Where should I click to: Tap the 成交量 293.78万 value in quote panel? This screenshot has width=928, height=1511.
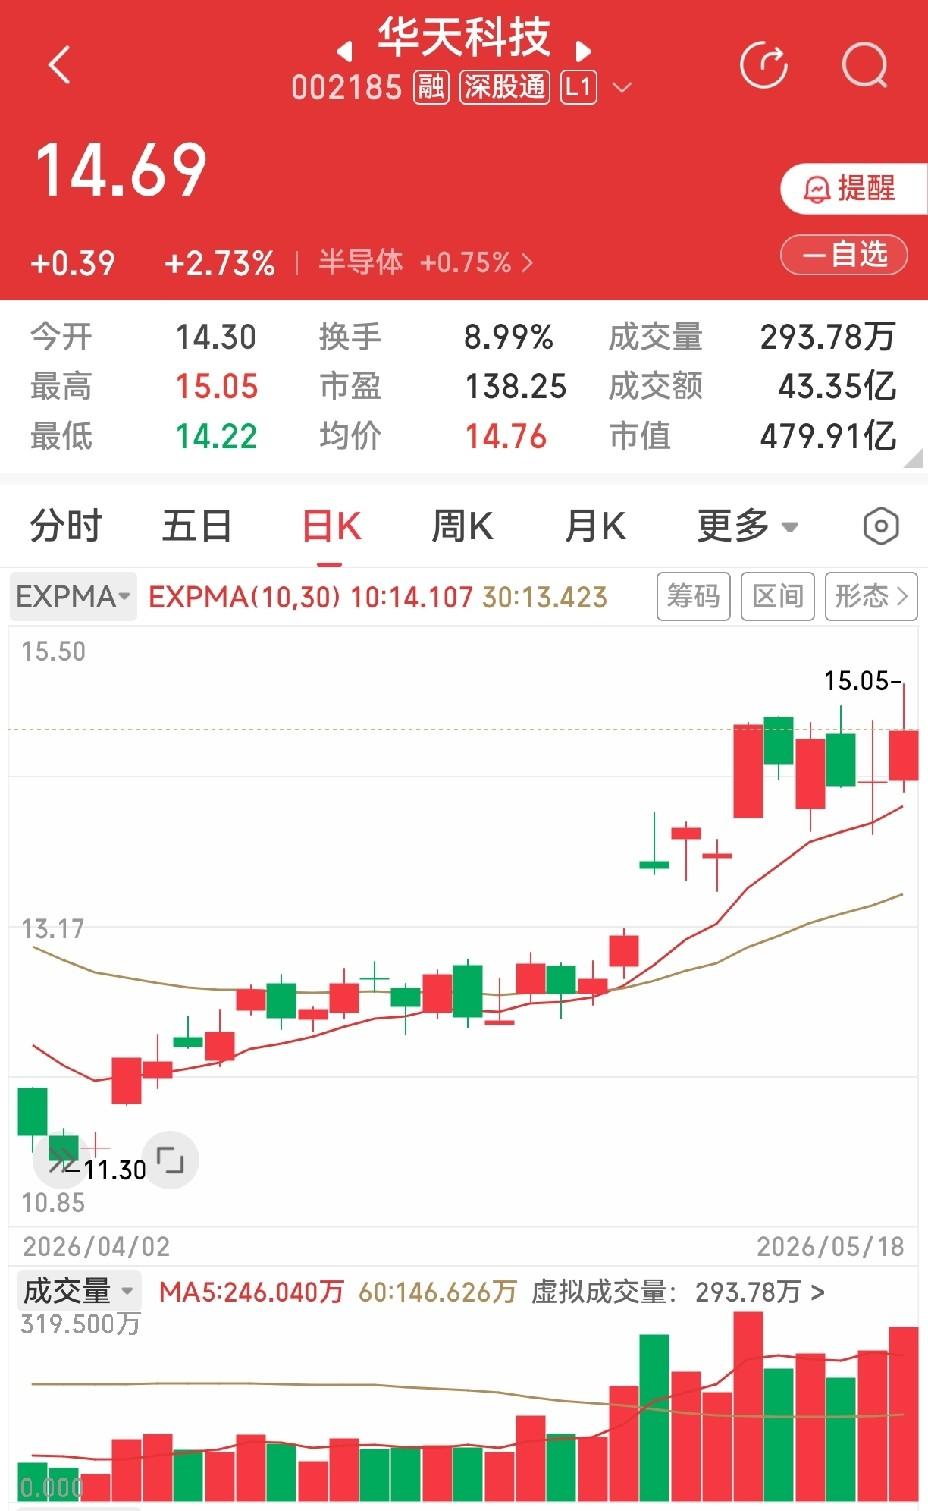(827, 337)
